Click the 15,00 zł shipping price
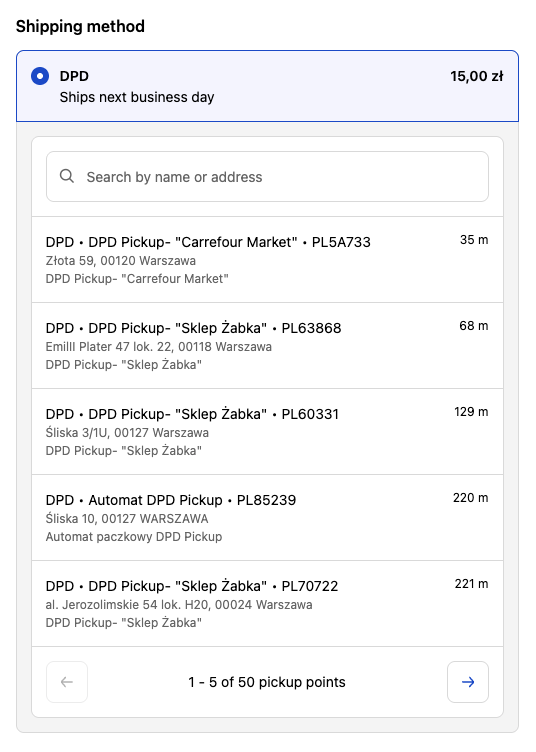 477,76
